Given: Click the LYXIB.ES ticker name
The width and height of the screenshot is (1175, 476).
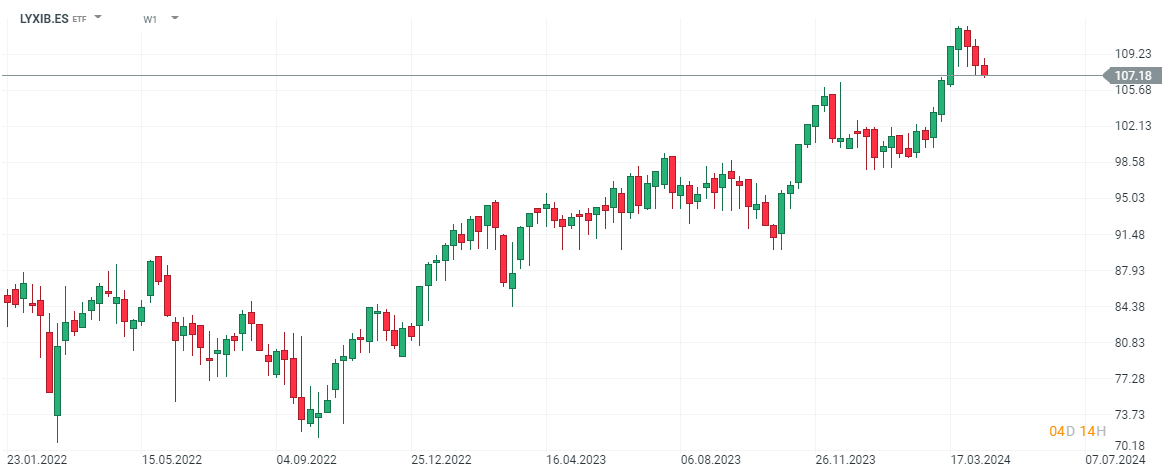Looking at the screenshot, I should point(44,18).
